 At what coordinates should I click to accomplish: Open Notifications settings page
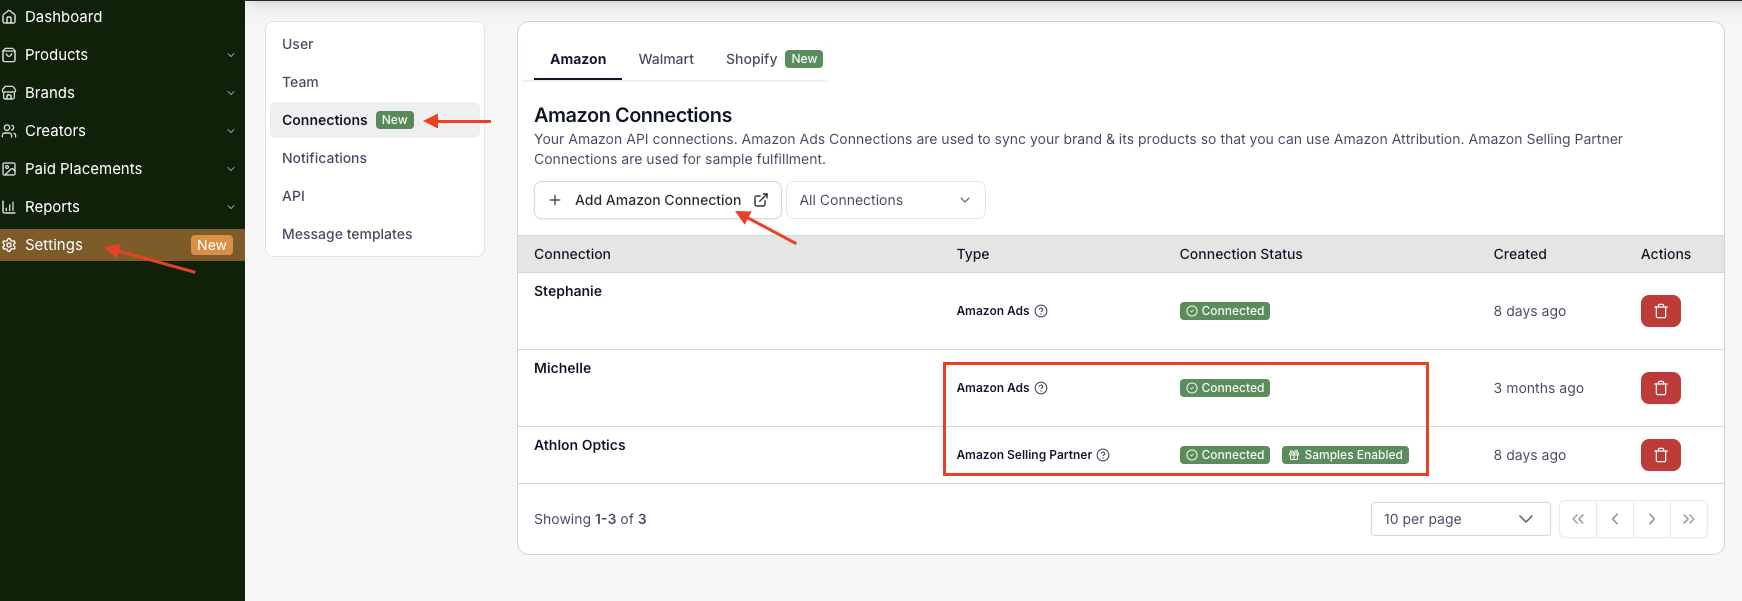(x=324, y=158)
